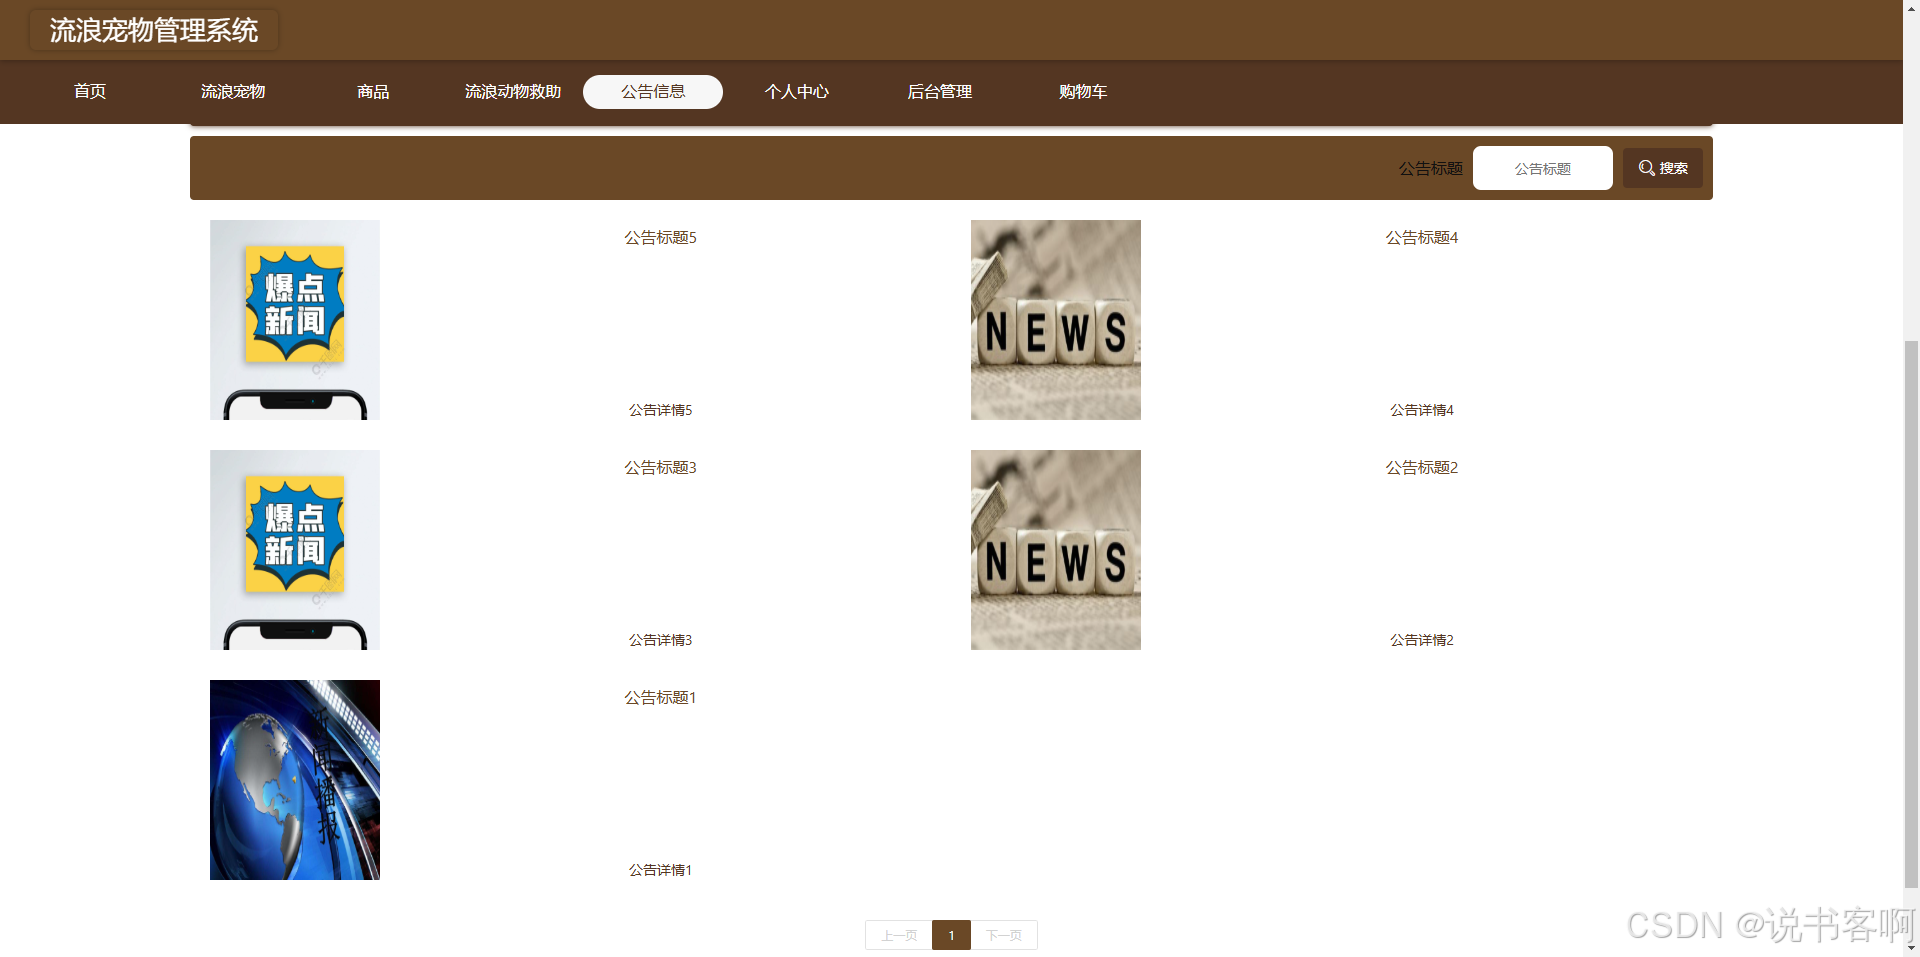Click the 公告标题2 title
The height and width of the screenshot is (957, 1920).
click(x=1422, y=468)
